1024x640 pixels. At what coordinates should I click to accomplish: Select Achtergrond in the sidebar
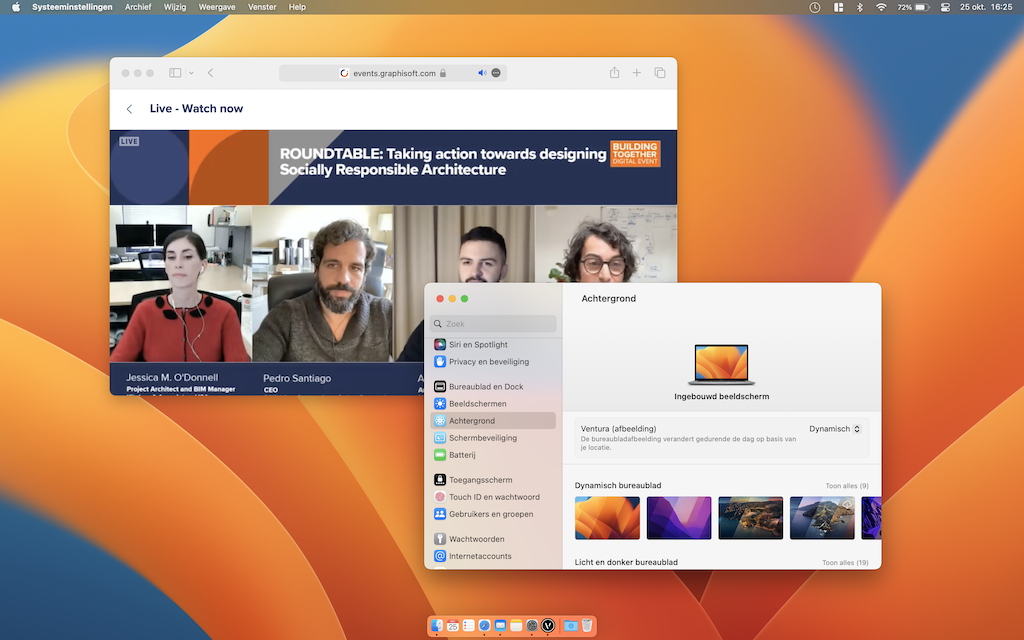(x=493, y=421)
